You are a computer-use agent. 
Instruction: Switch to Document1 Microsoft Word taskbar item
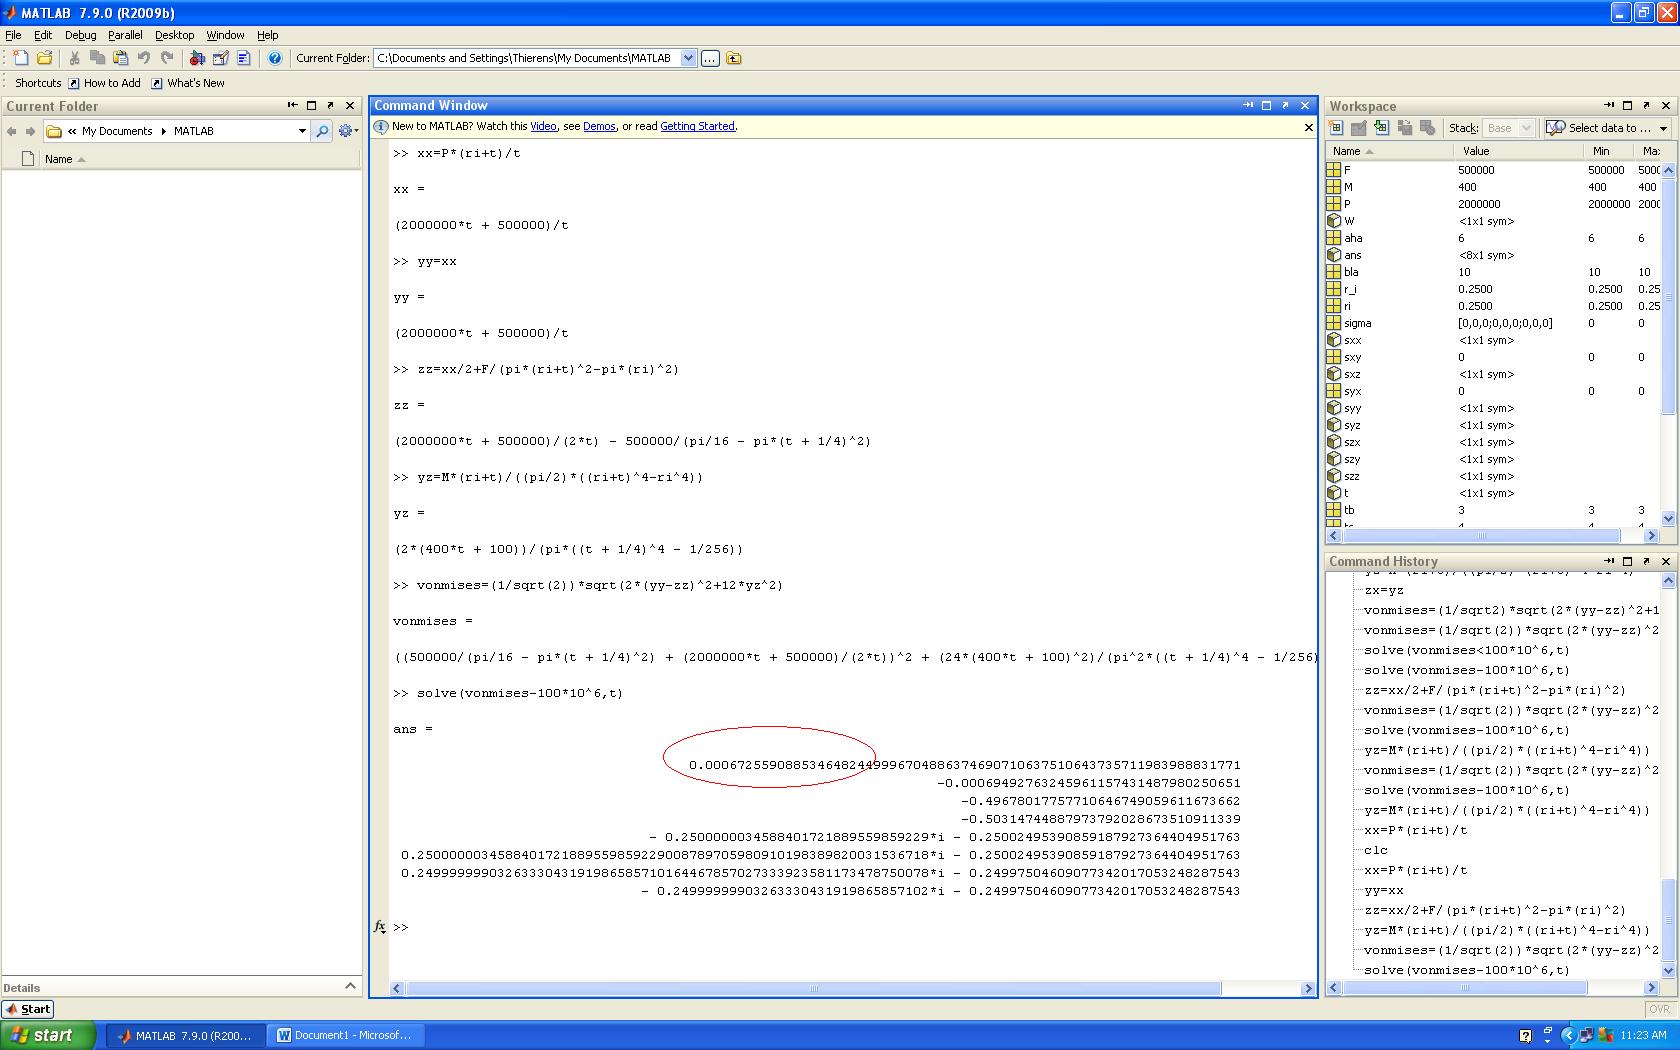point(344,1035)
